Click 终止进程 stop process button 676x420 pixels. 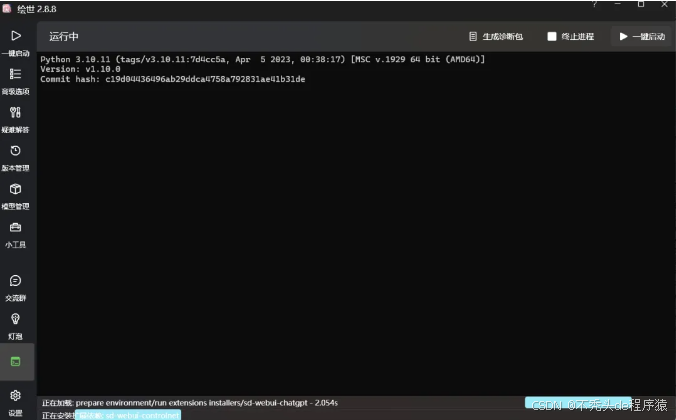tap(570, 37)
